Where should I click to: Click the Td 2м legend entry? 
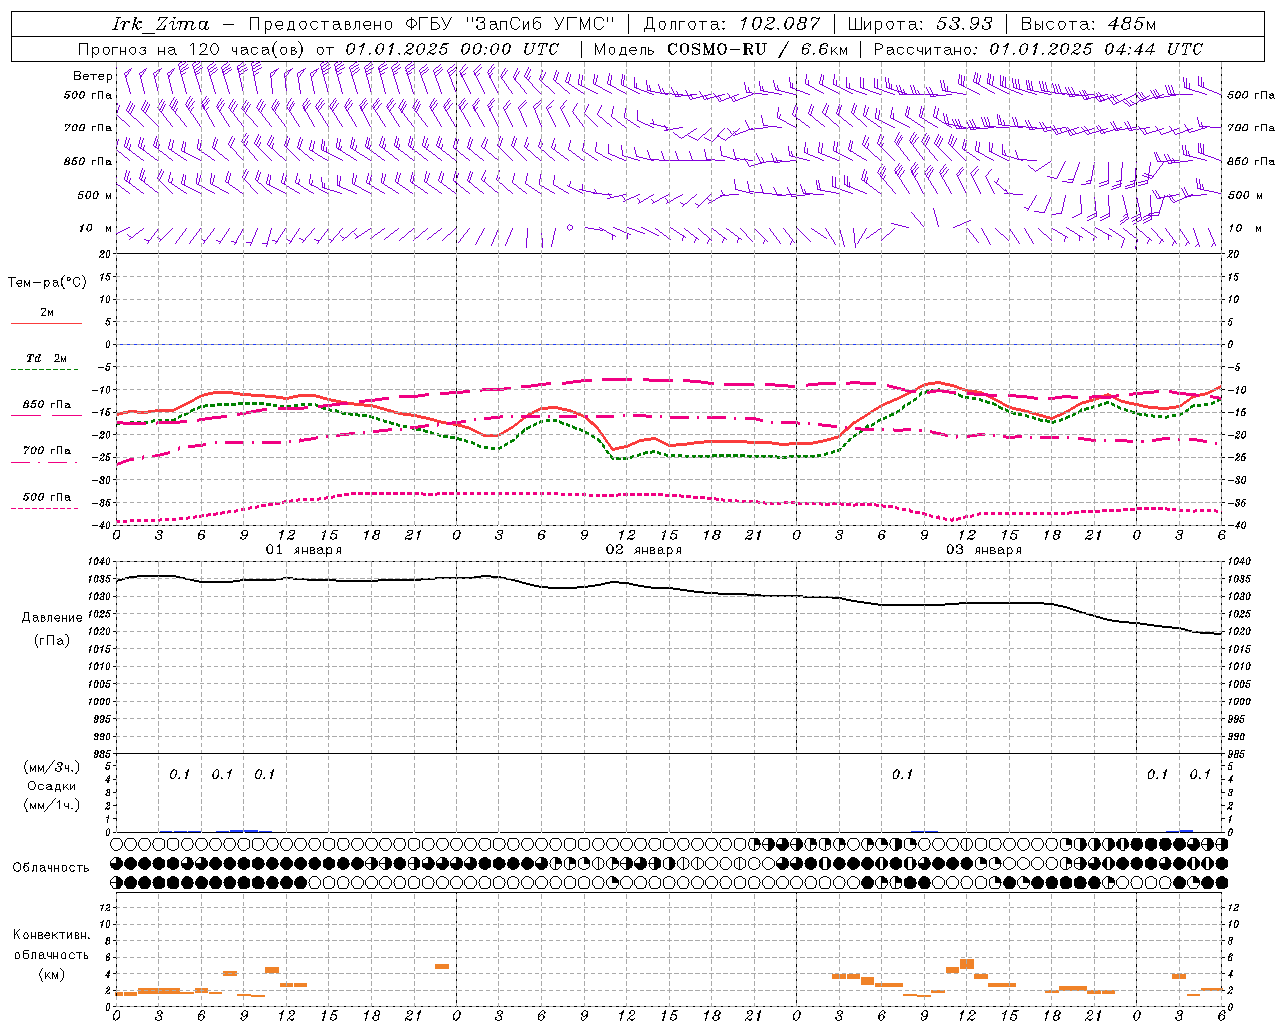46,358
